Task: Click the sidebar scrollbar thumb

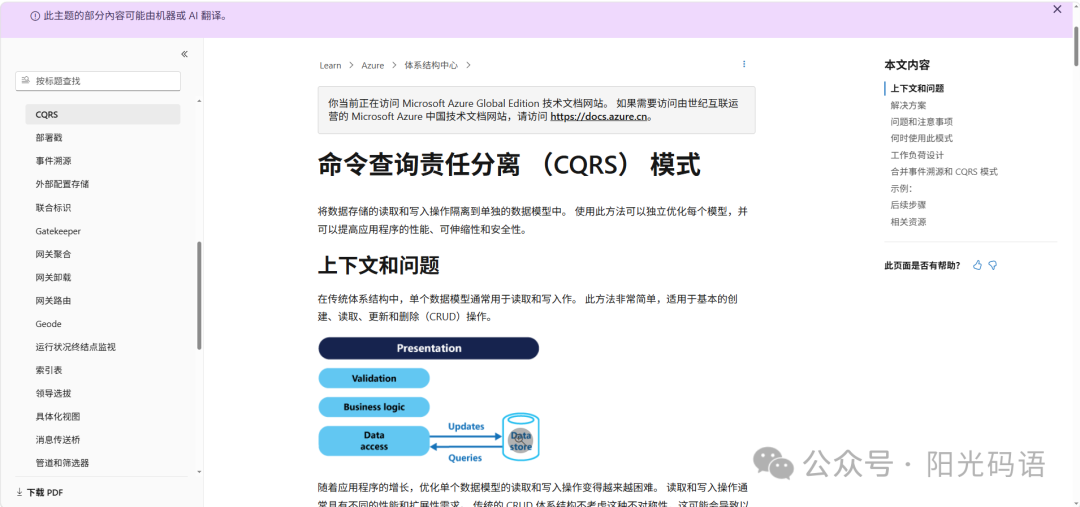Action: (x=200, y=295)
